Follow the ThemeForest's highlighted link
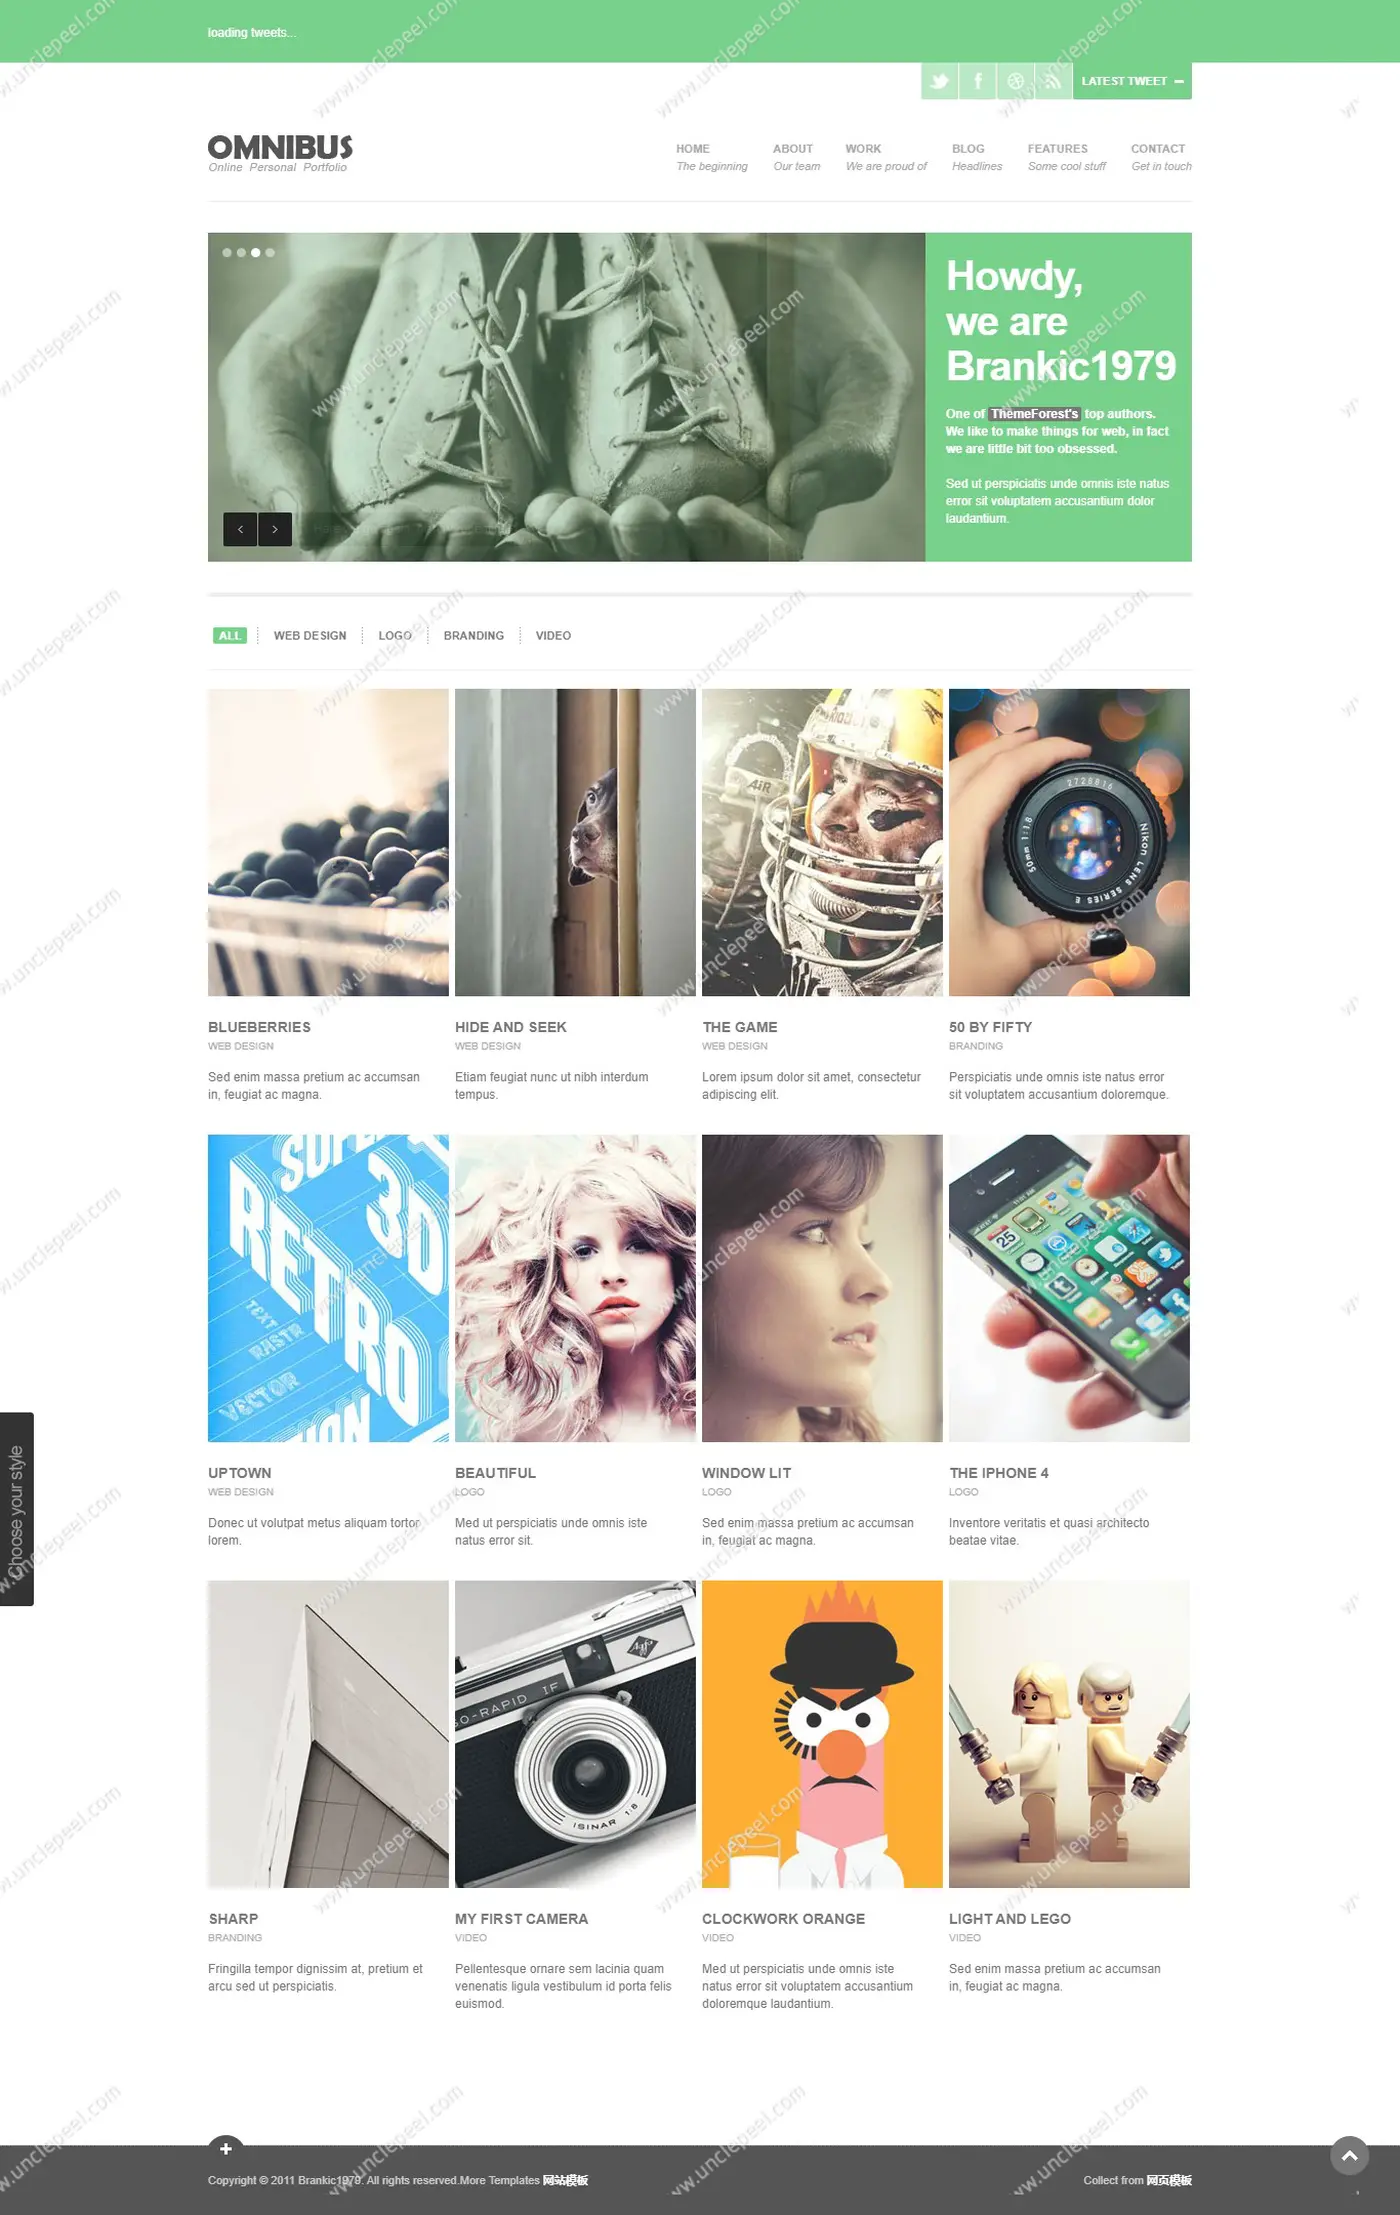The width and height of the screenshot is (1400, 2215). tap(1035, 414)
